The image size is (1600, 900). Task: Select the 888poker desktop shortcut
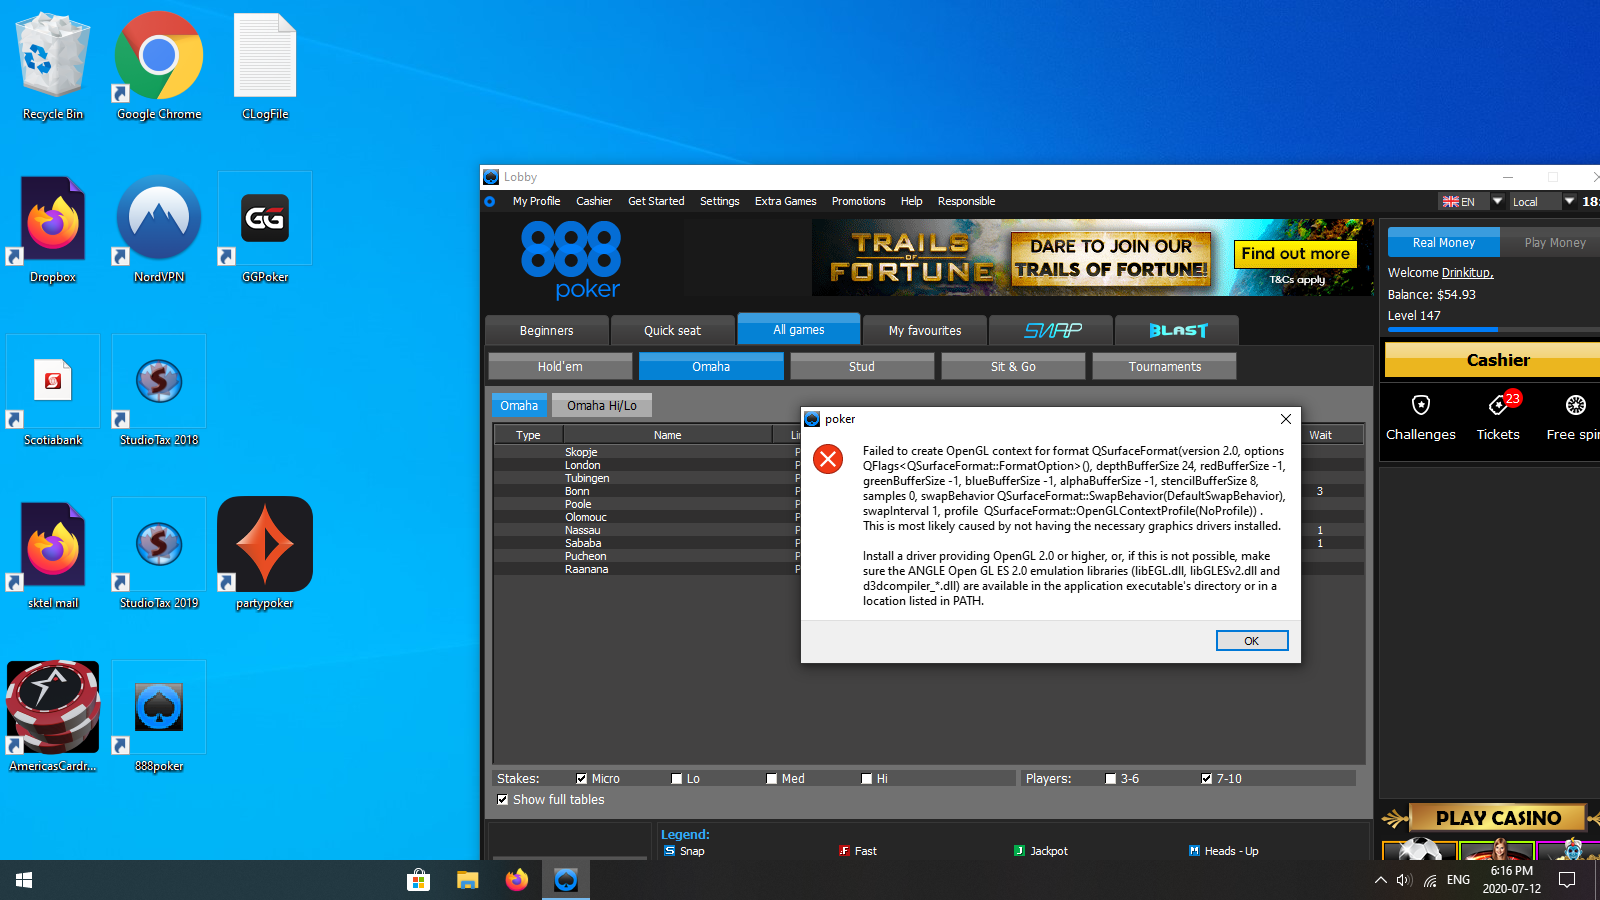pyautogui.click(x=159, y=717)
